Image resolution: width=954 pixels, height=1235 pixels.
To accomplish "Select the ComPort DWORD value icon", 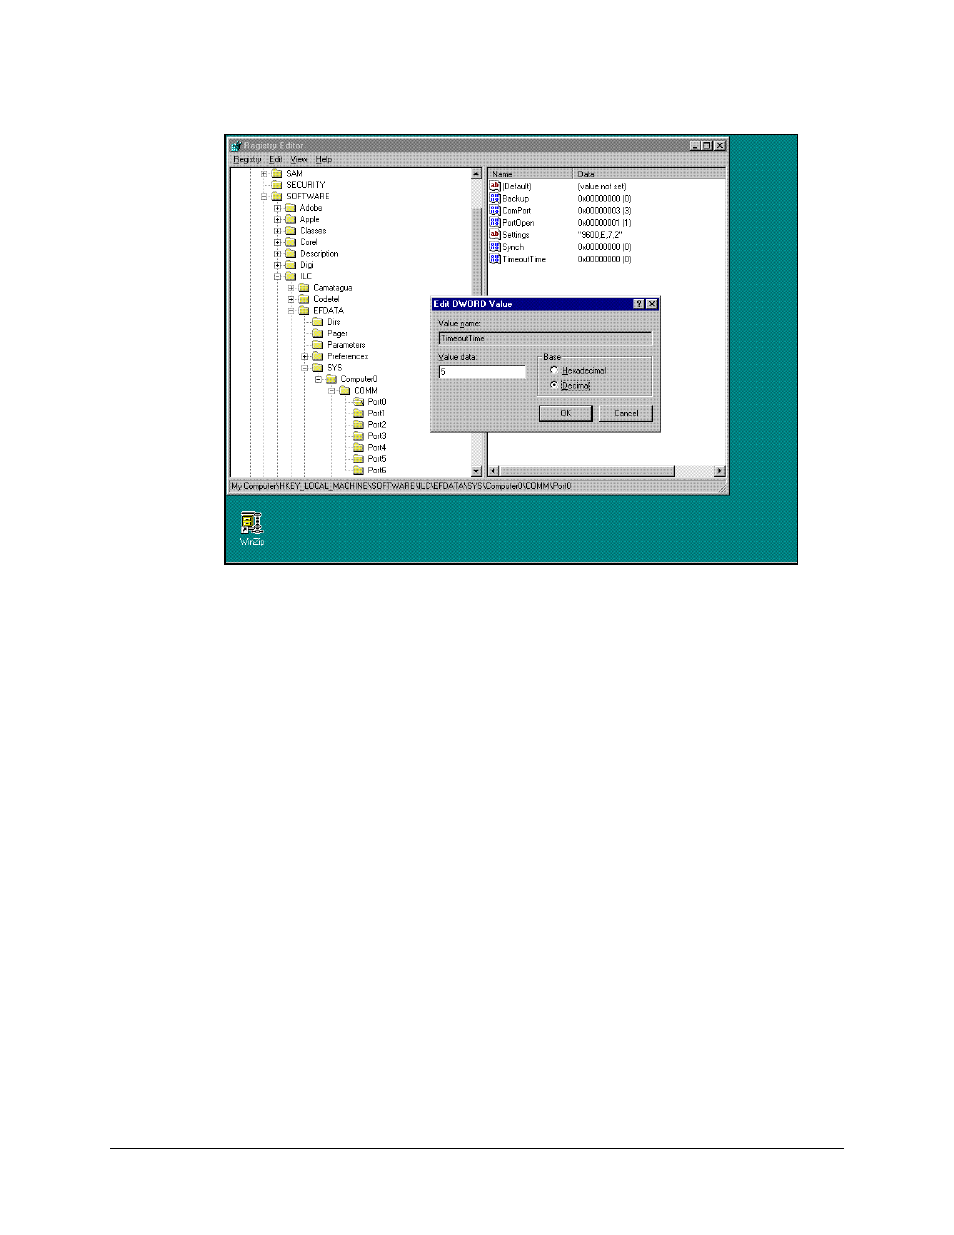I will click(x=494, y=210).
